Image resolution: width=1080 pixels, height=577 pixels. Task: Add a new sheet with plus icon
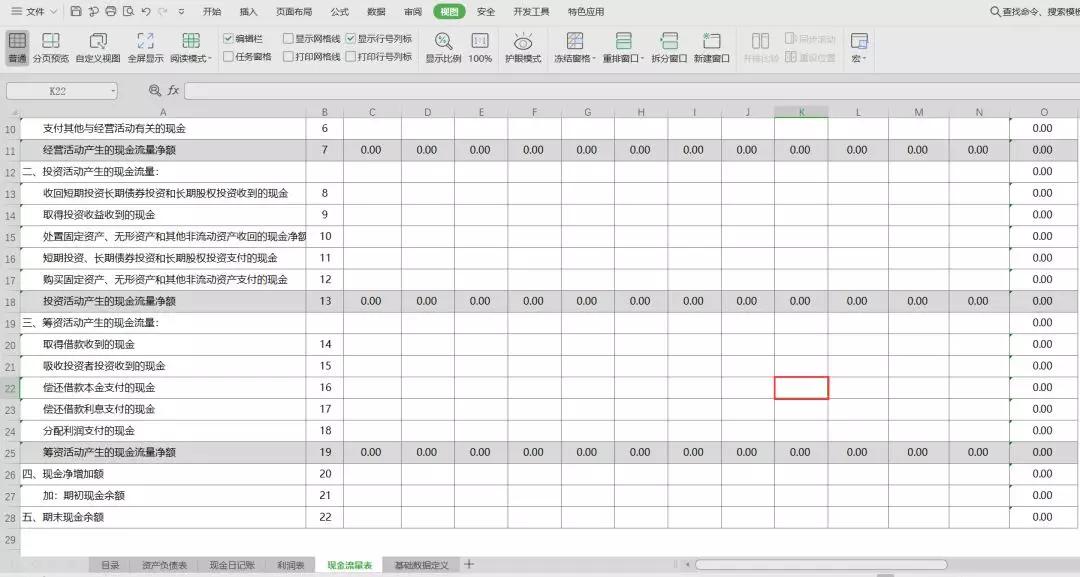tap(469, 564)
